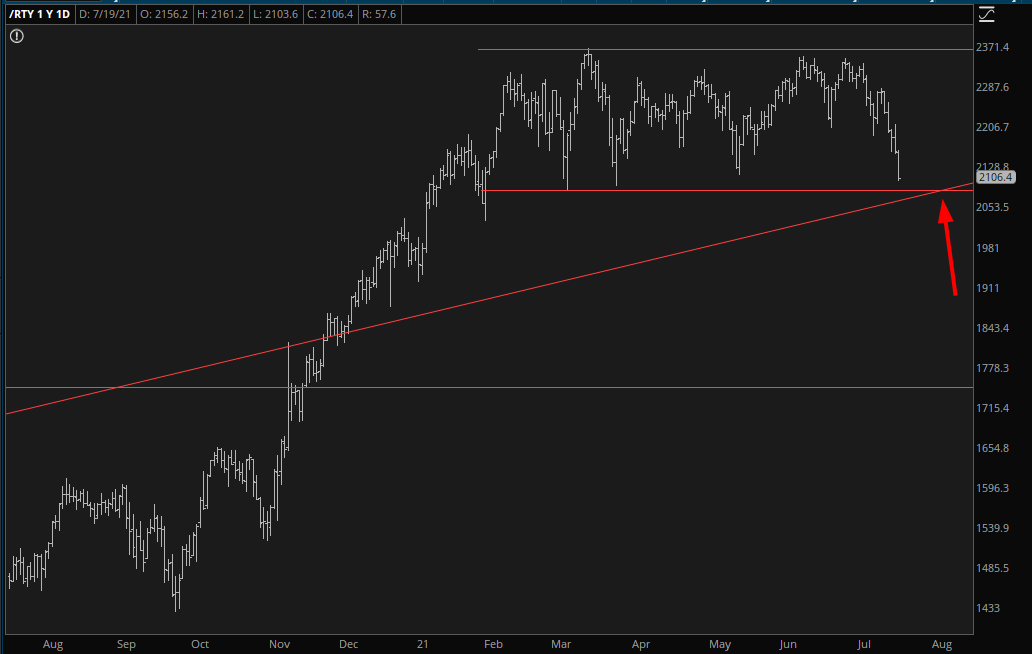The image size is (1032, 654).
Task: Click the 21 year marker on time axis
Action: pos(424,645)
